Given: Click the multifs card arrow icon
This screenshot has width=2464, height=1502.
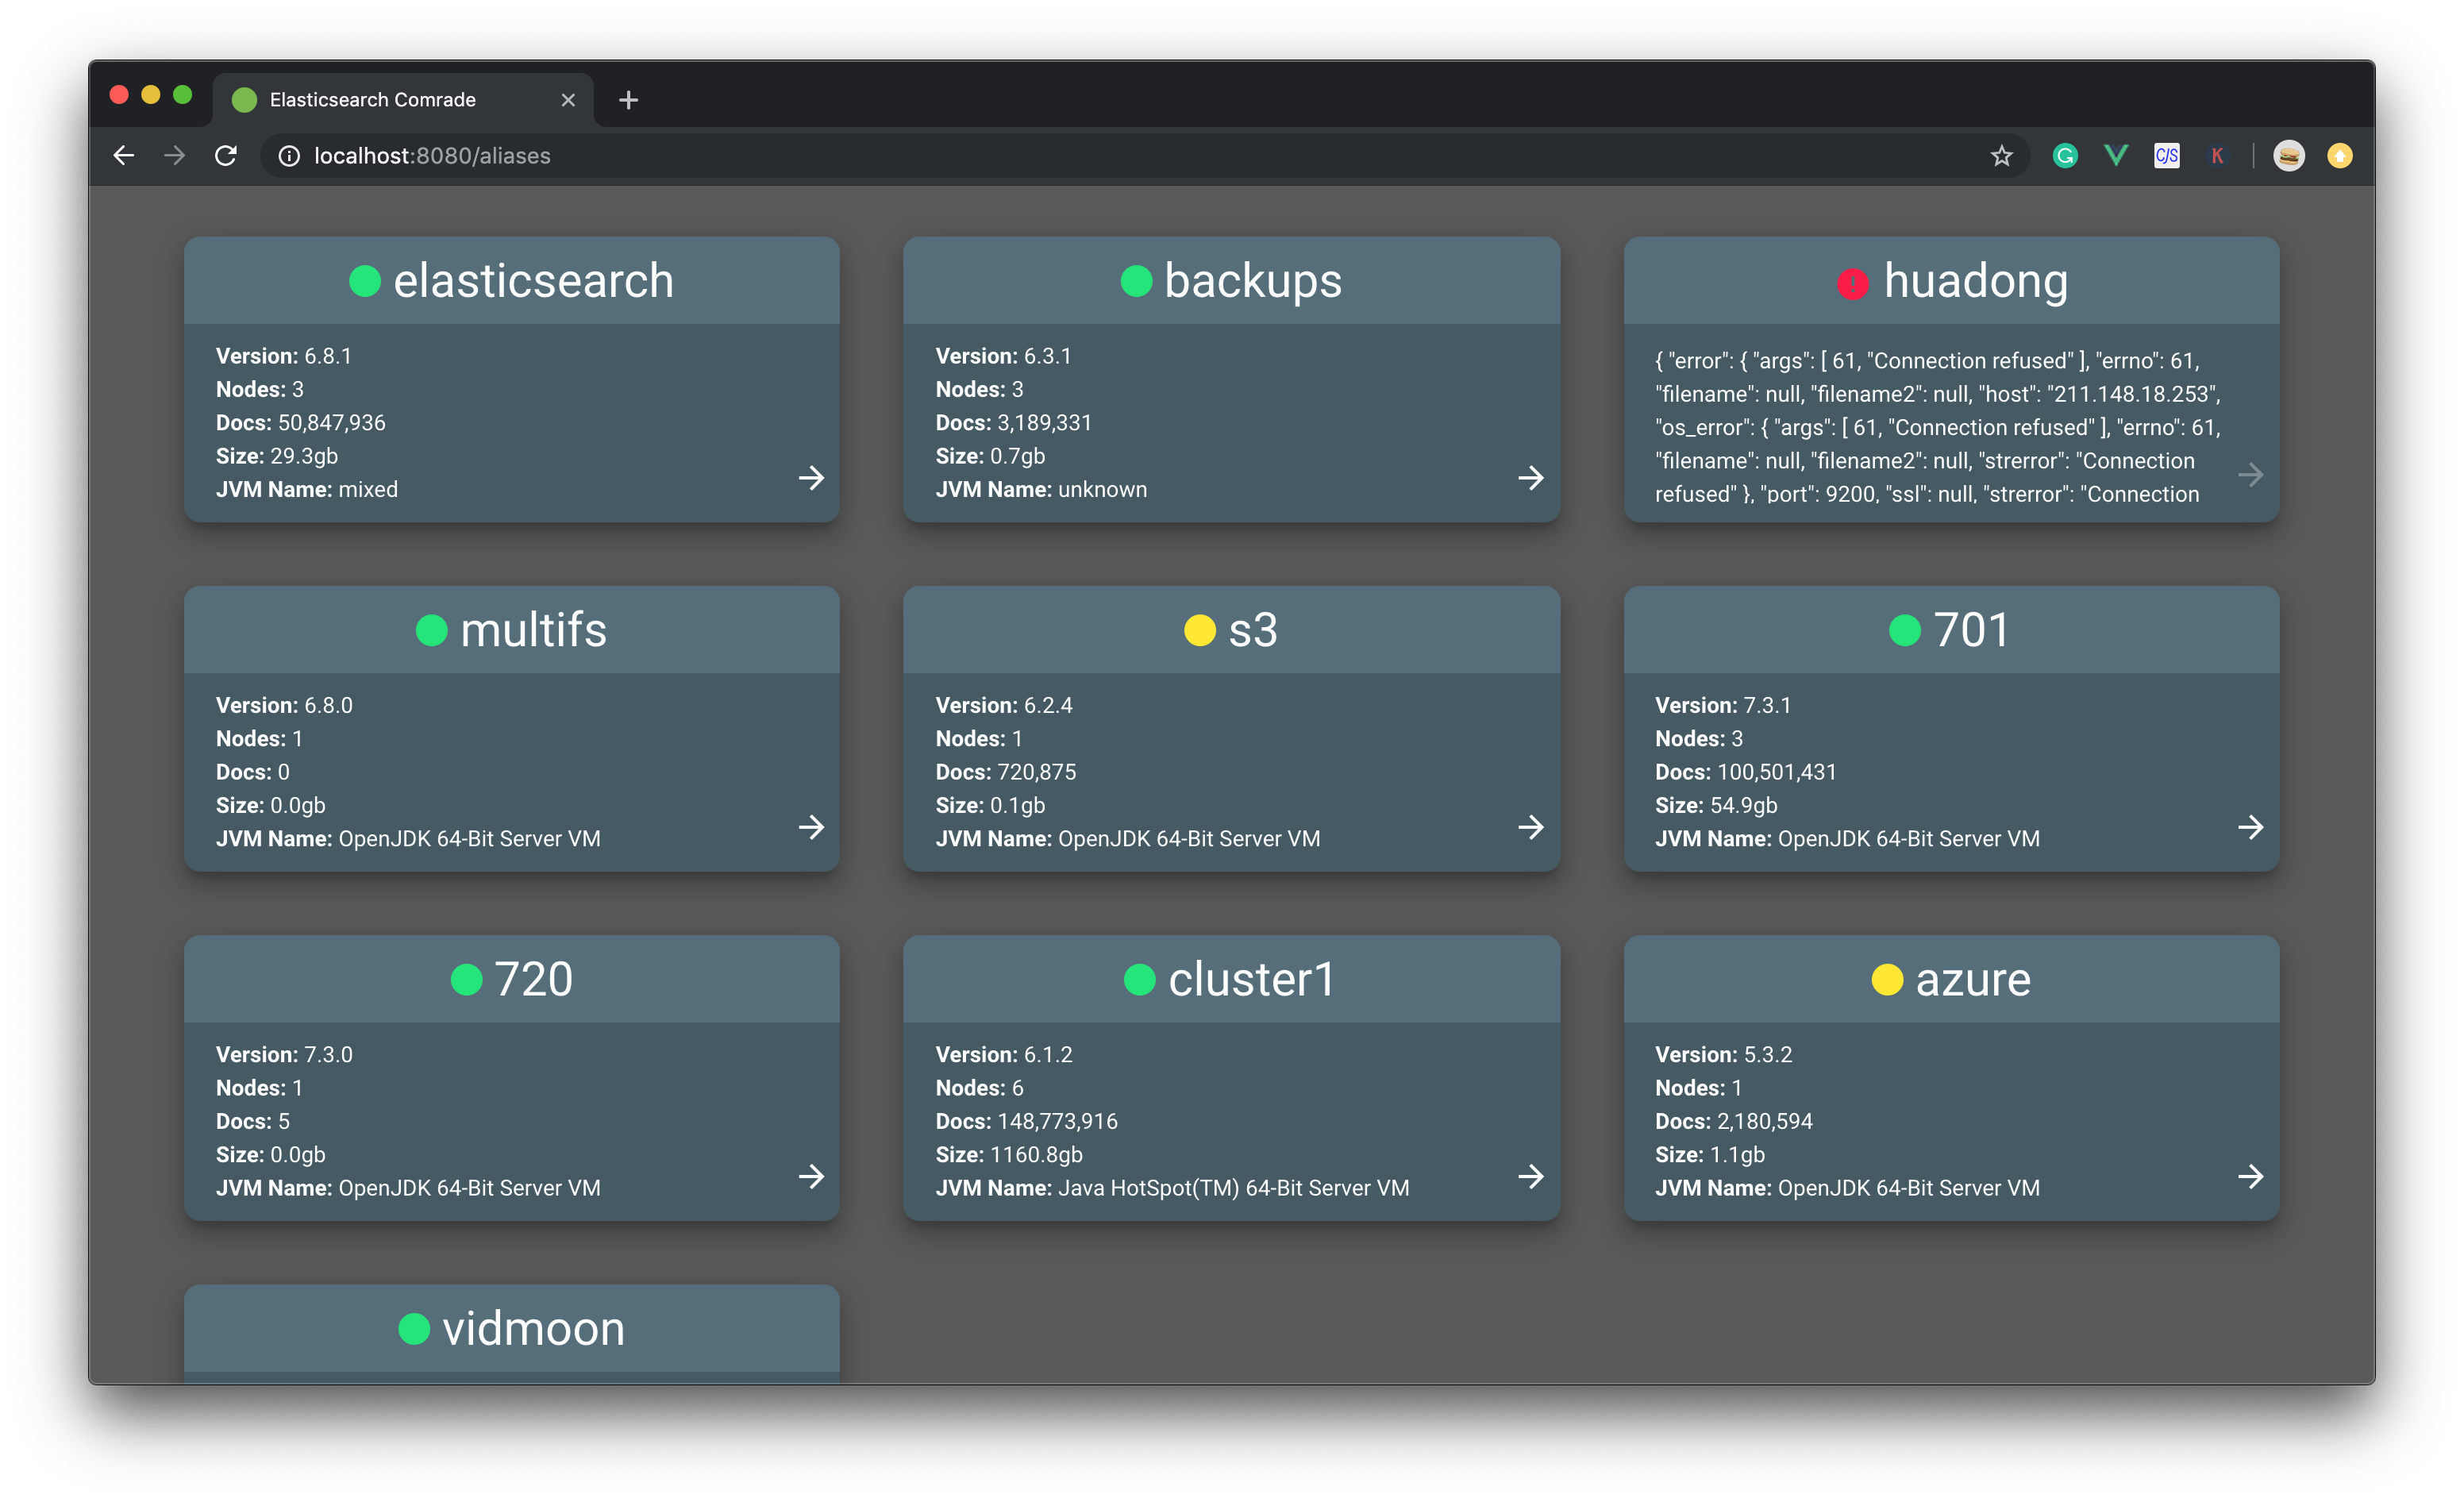Looking at the screenshot, I should point(811,827).
